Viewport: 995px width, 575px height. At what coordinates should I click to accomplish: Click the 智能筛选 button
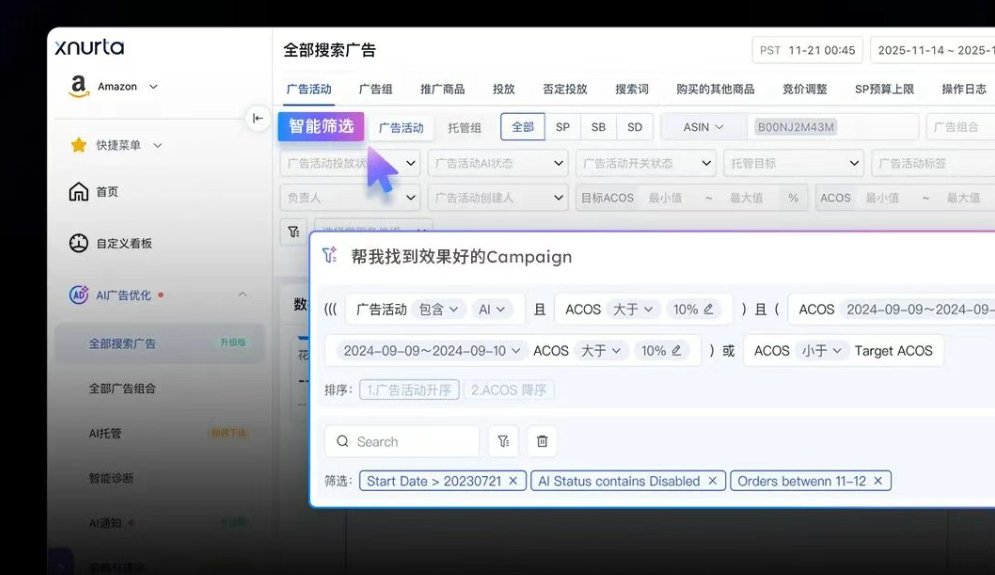[321, 126]
